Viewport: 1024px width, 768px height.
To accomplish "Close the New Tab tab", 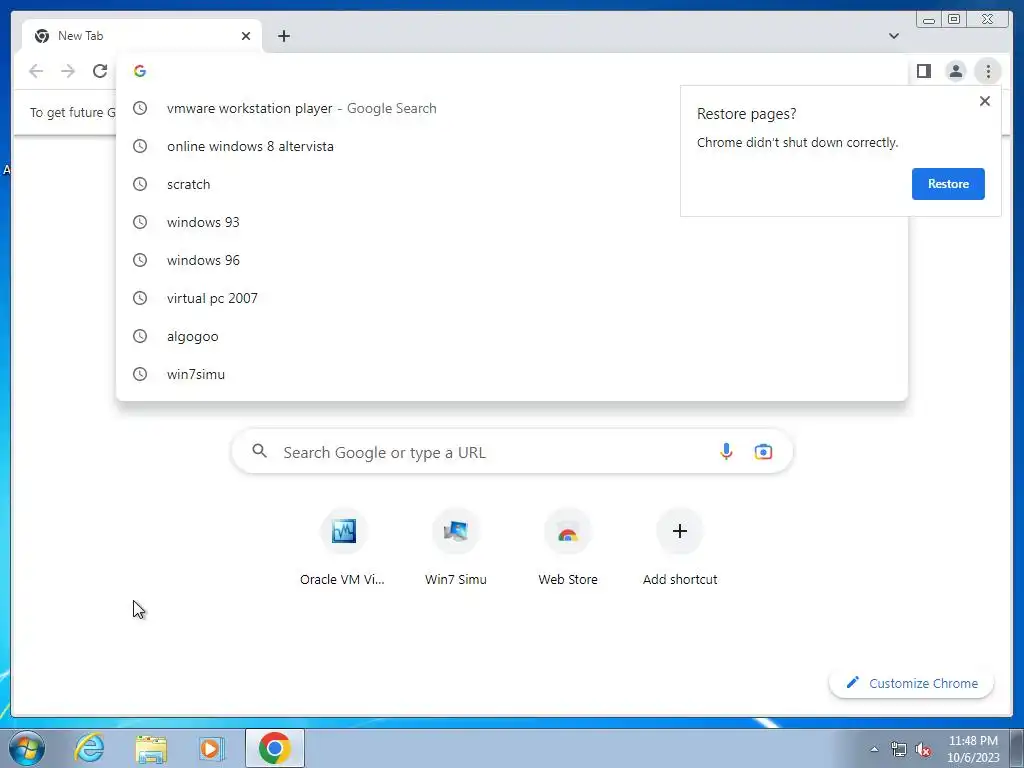I will click(246, 36).
